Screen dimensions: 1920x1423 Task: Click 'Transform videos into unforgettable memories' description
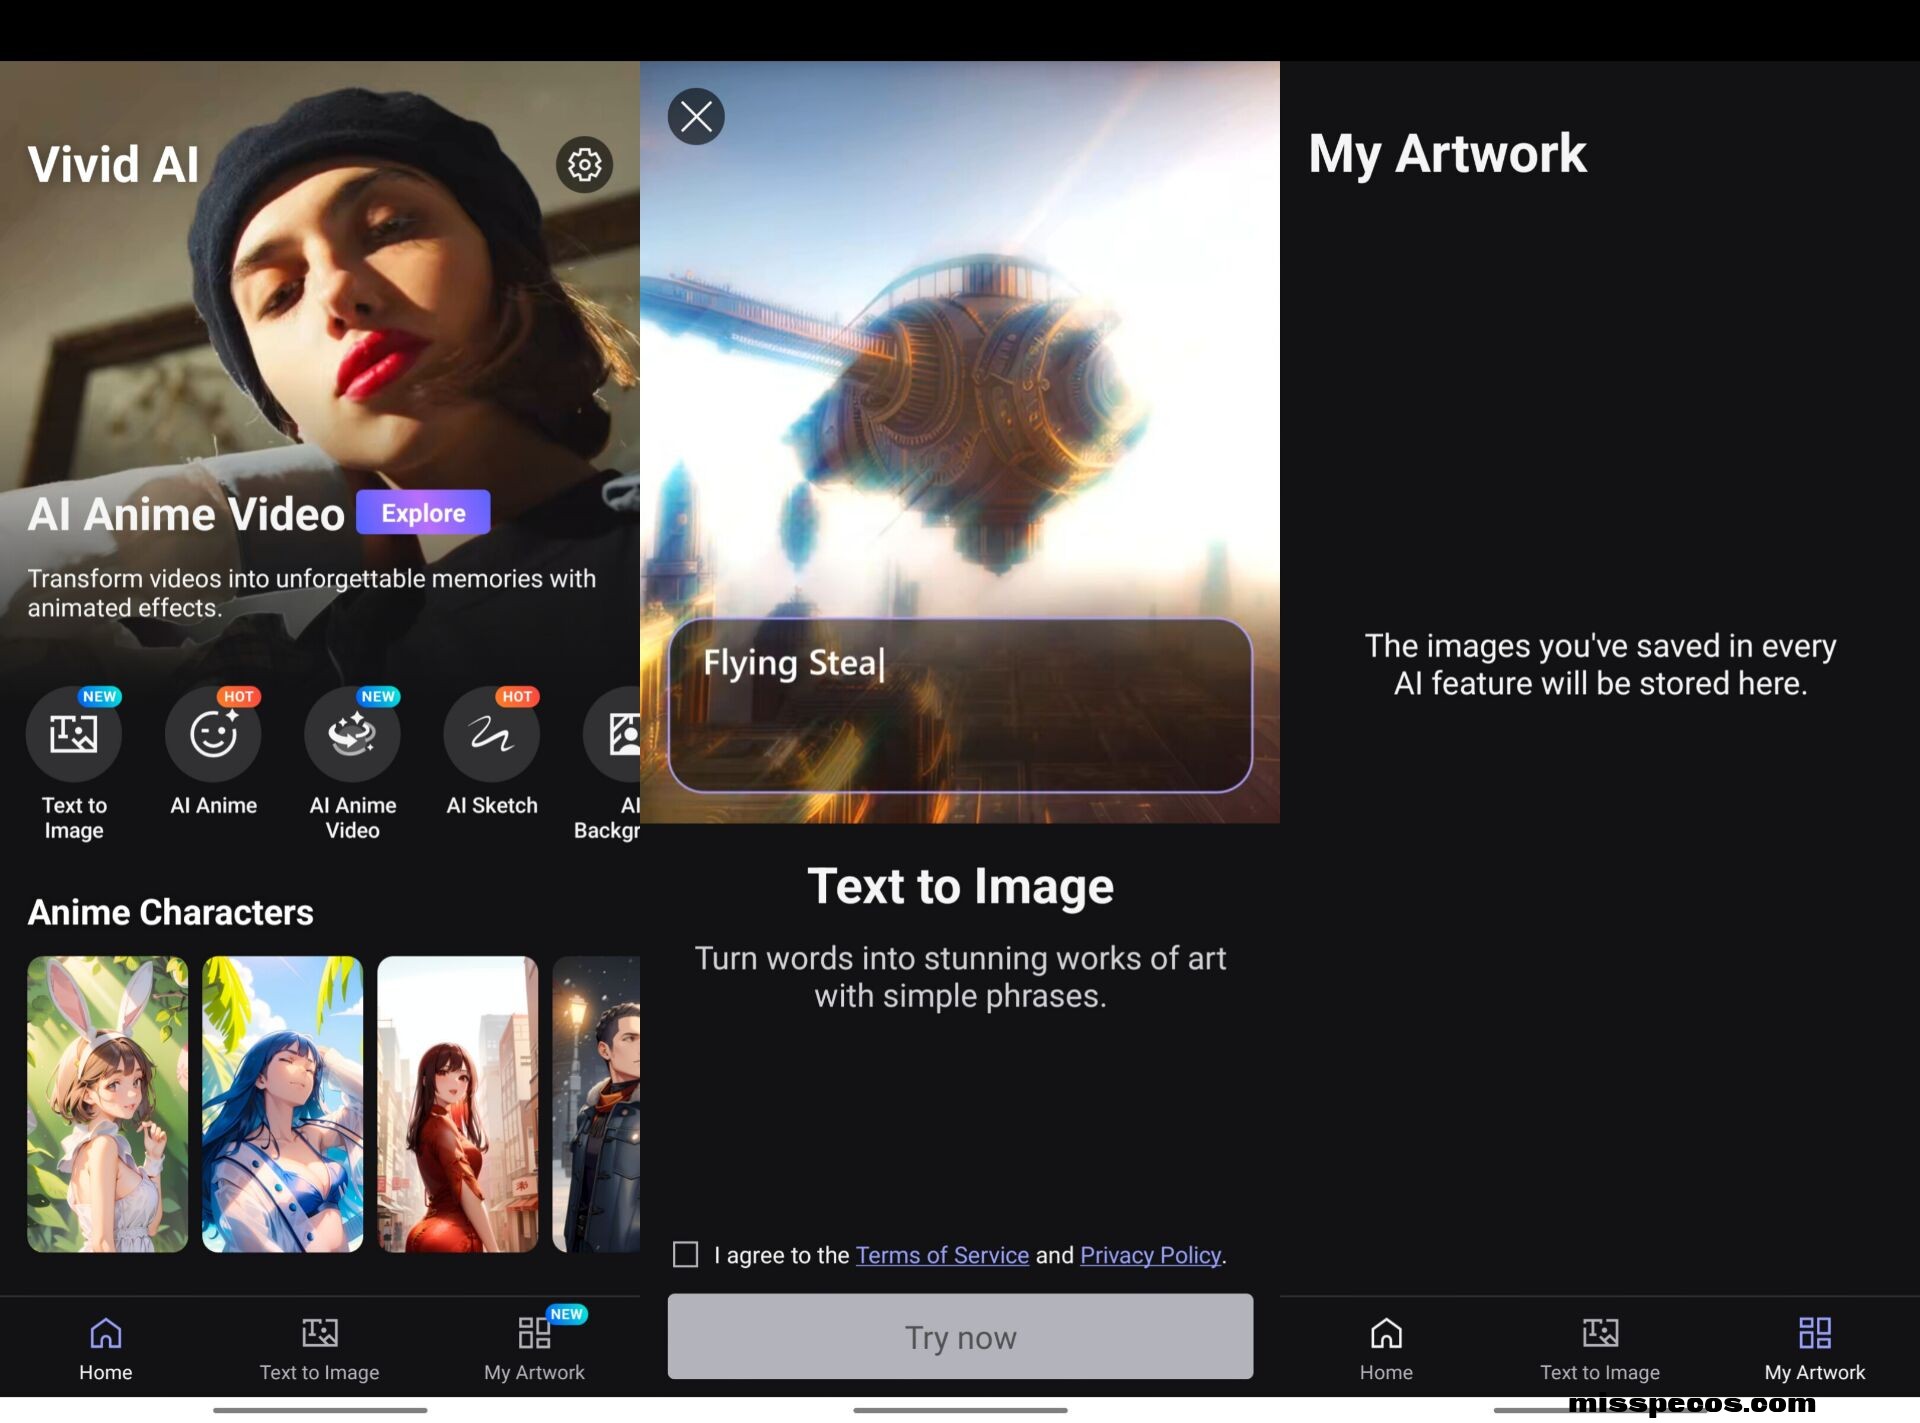(311, 593)
